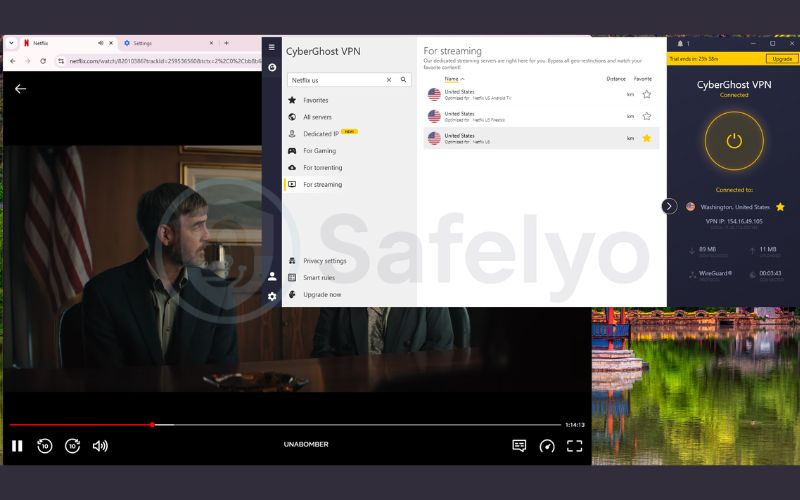Open the All servers list
Screen dimensions: 800x500
point(316,117)
